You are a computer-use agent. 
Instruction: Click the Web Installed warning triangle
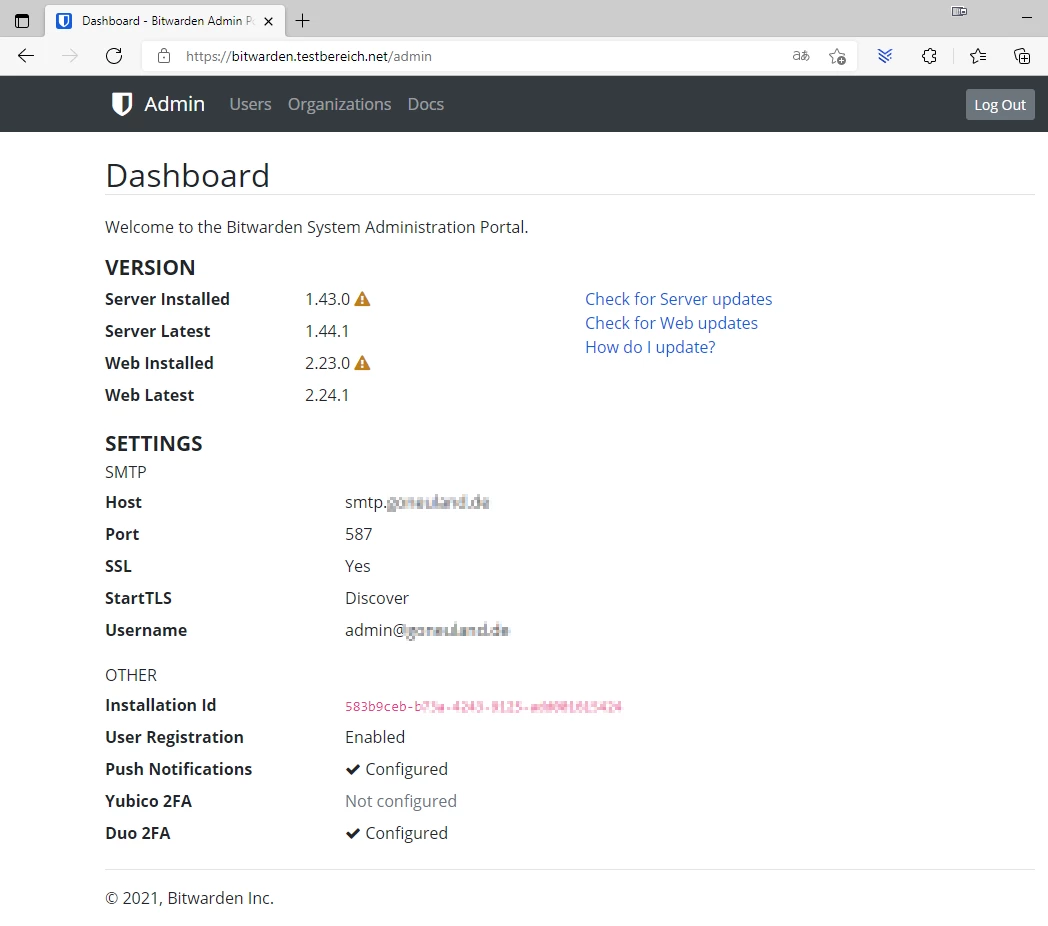point(362,363)
